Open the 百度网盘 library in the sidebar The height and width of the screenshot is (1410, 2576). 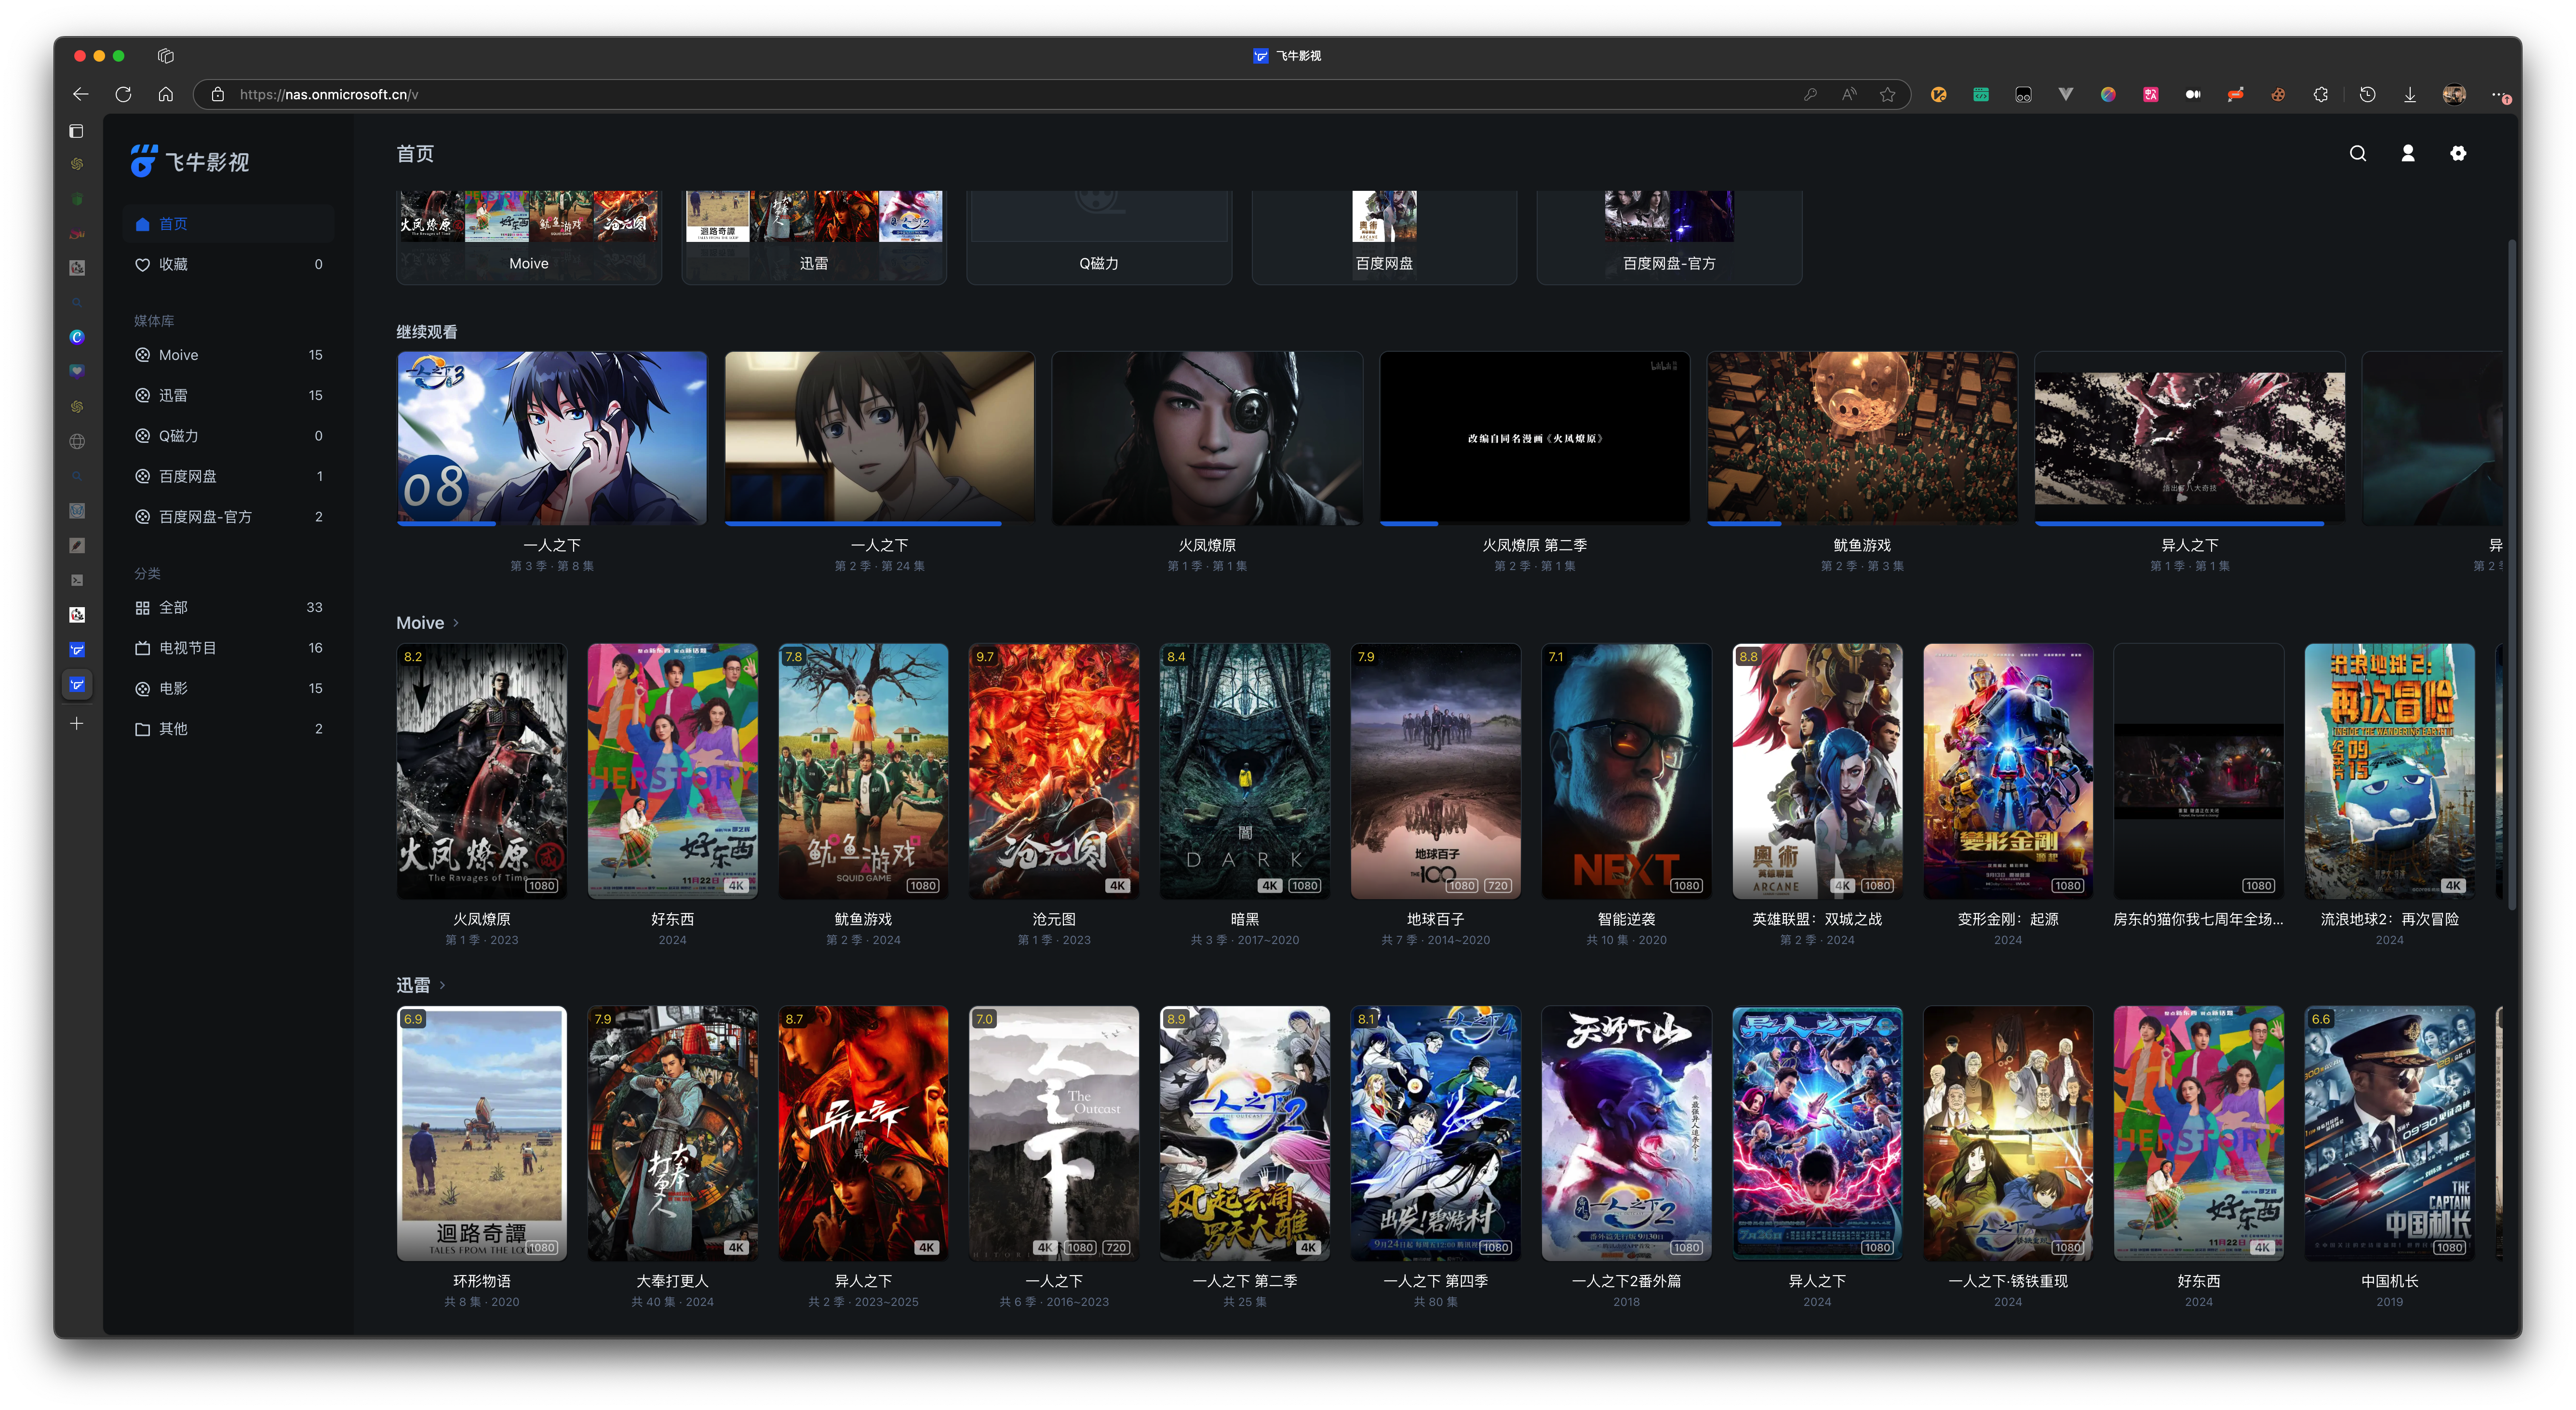229,476
